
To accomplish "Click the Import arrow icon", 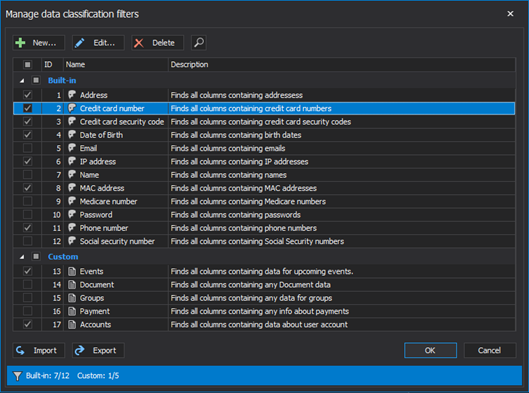I will click(x=20, y=350).
